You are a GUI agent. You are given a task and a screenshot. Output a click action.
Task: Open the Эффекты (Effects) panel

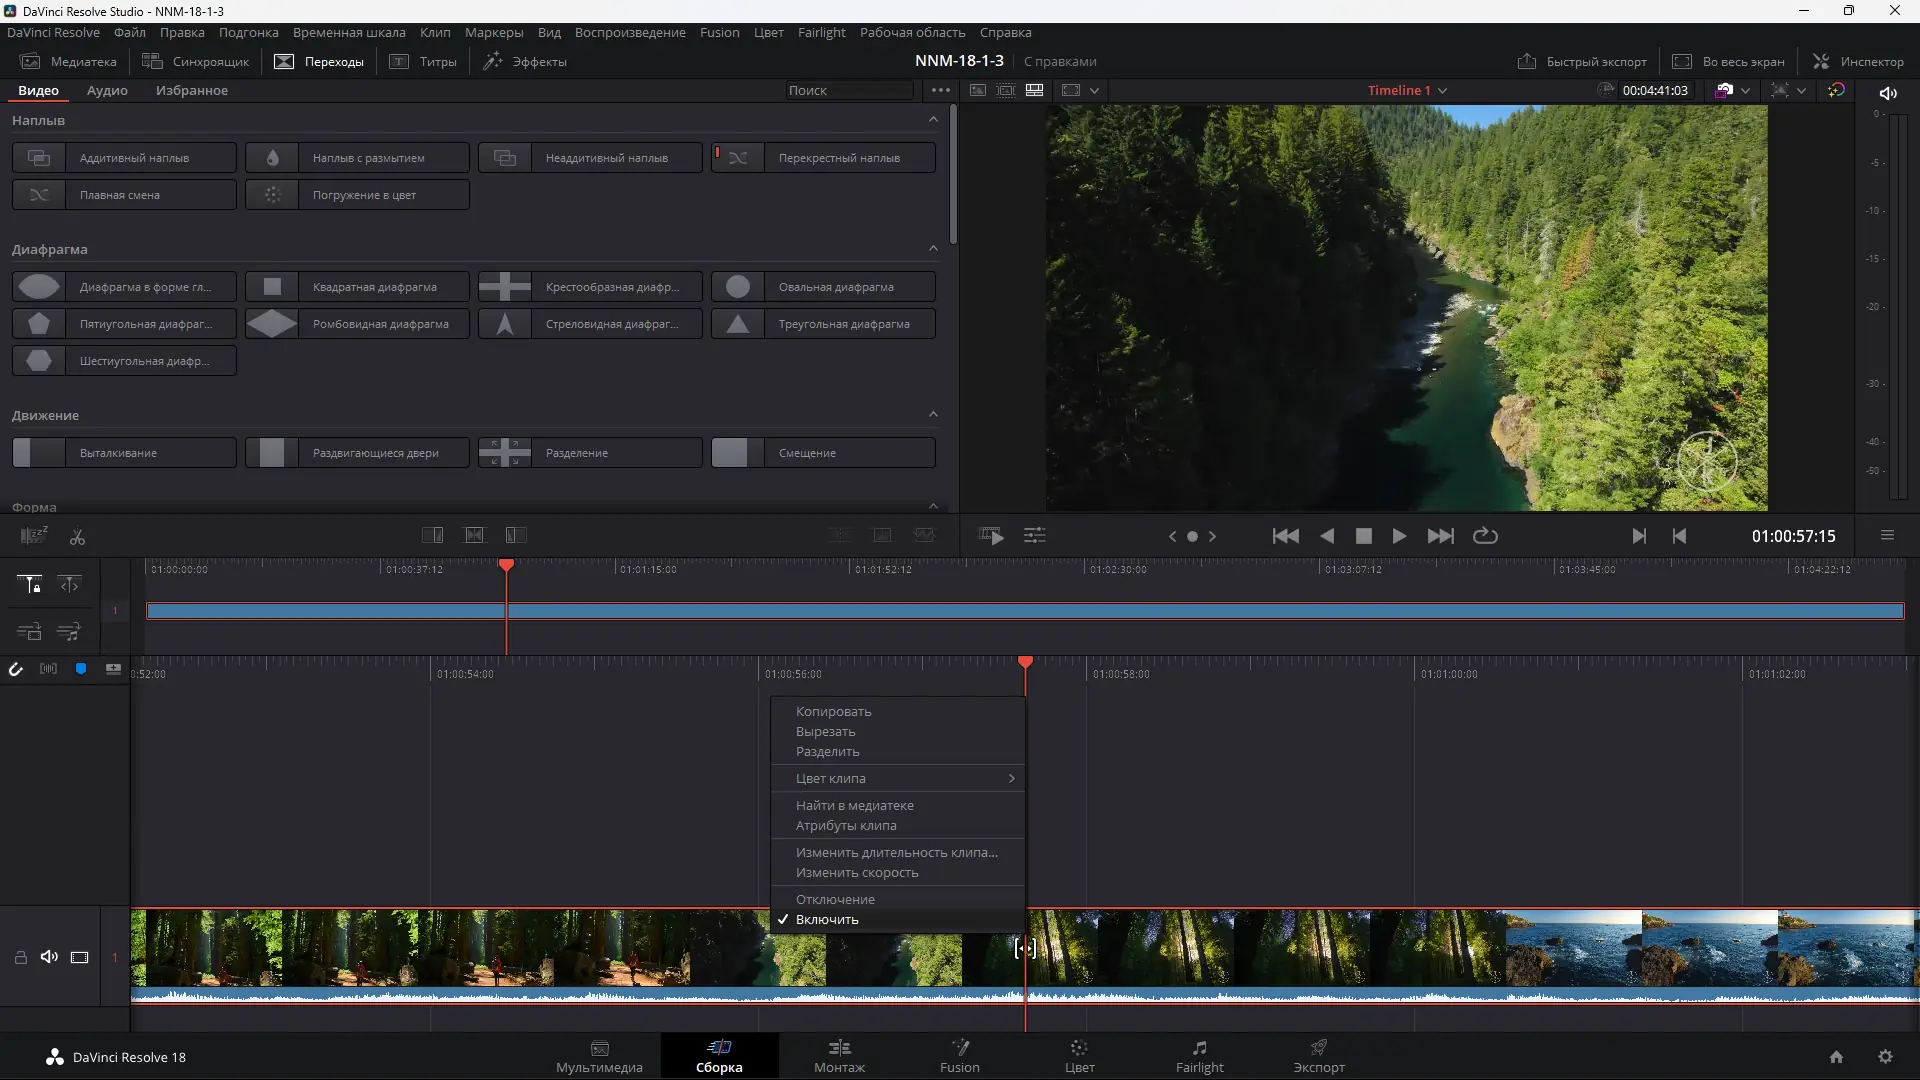525,61
